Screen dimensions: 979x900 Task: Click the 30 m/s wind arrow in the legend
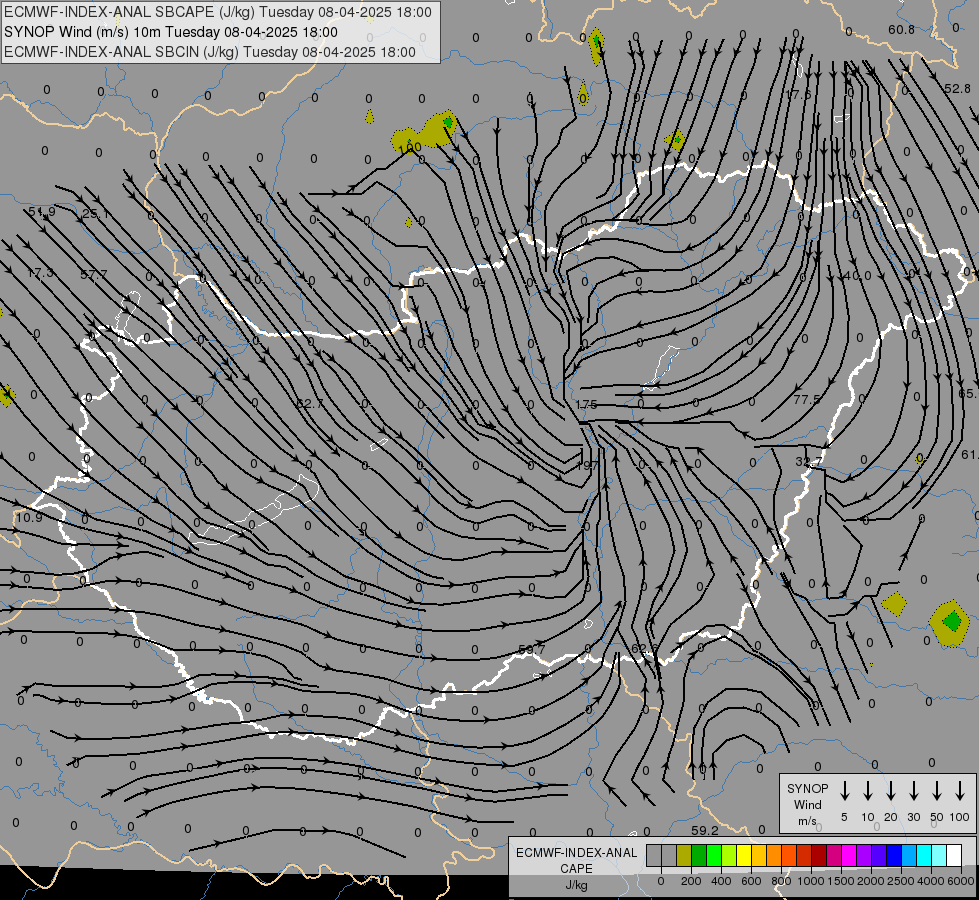tap(913, 791)
